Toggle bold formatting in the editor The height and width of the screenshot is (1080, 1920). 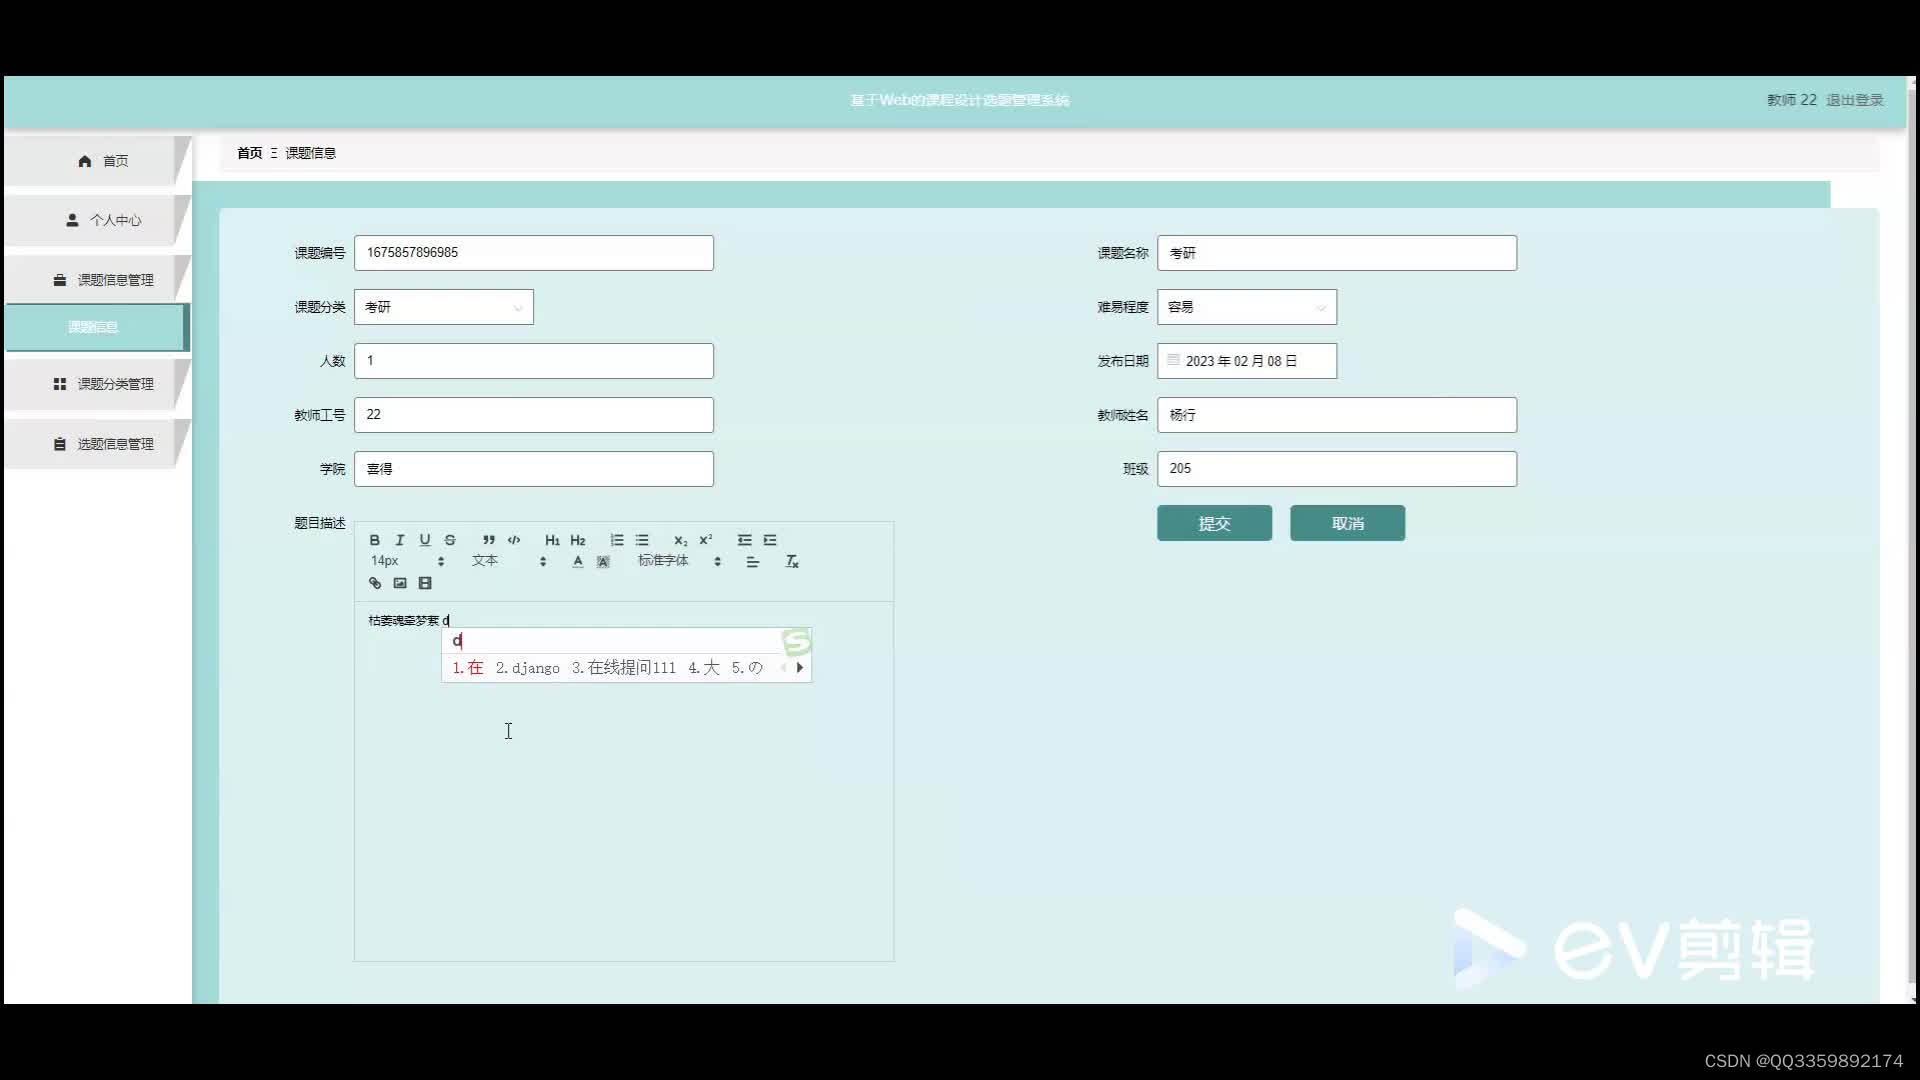375,540
